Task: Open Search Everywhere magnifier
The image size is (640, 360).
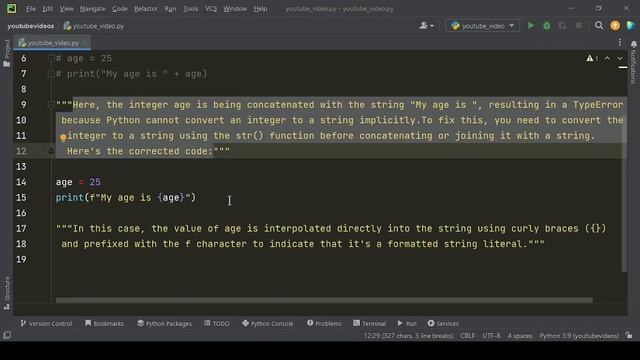Action: click(x=599, y=26)
